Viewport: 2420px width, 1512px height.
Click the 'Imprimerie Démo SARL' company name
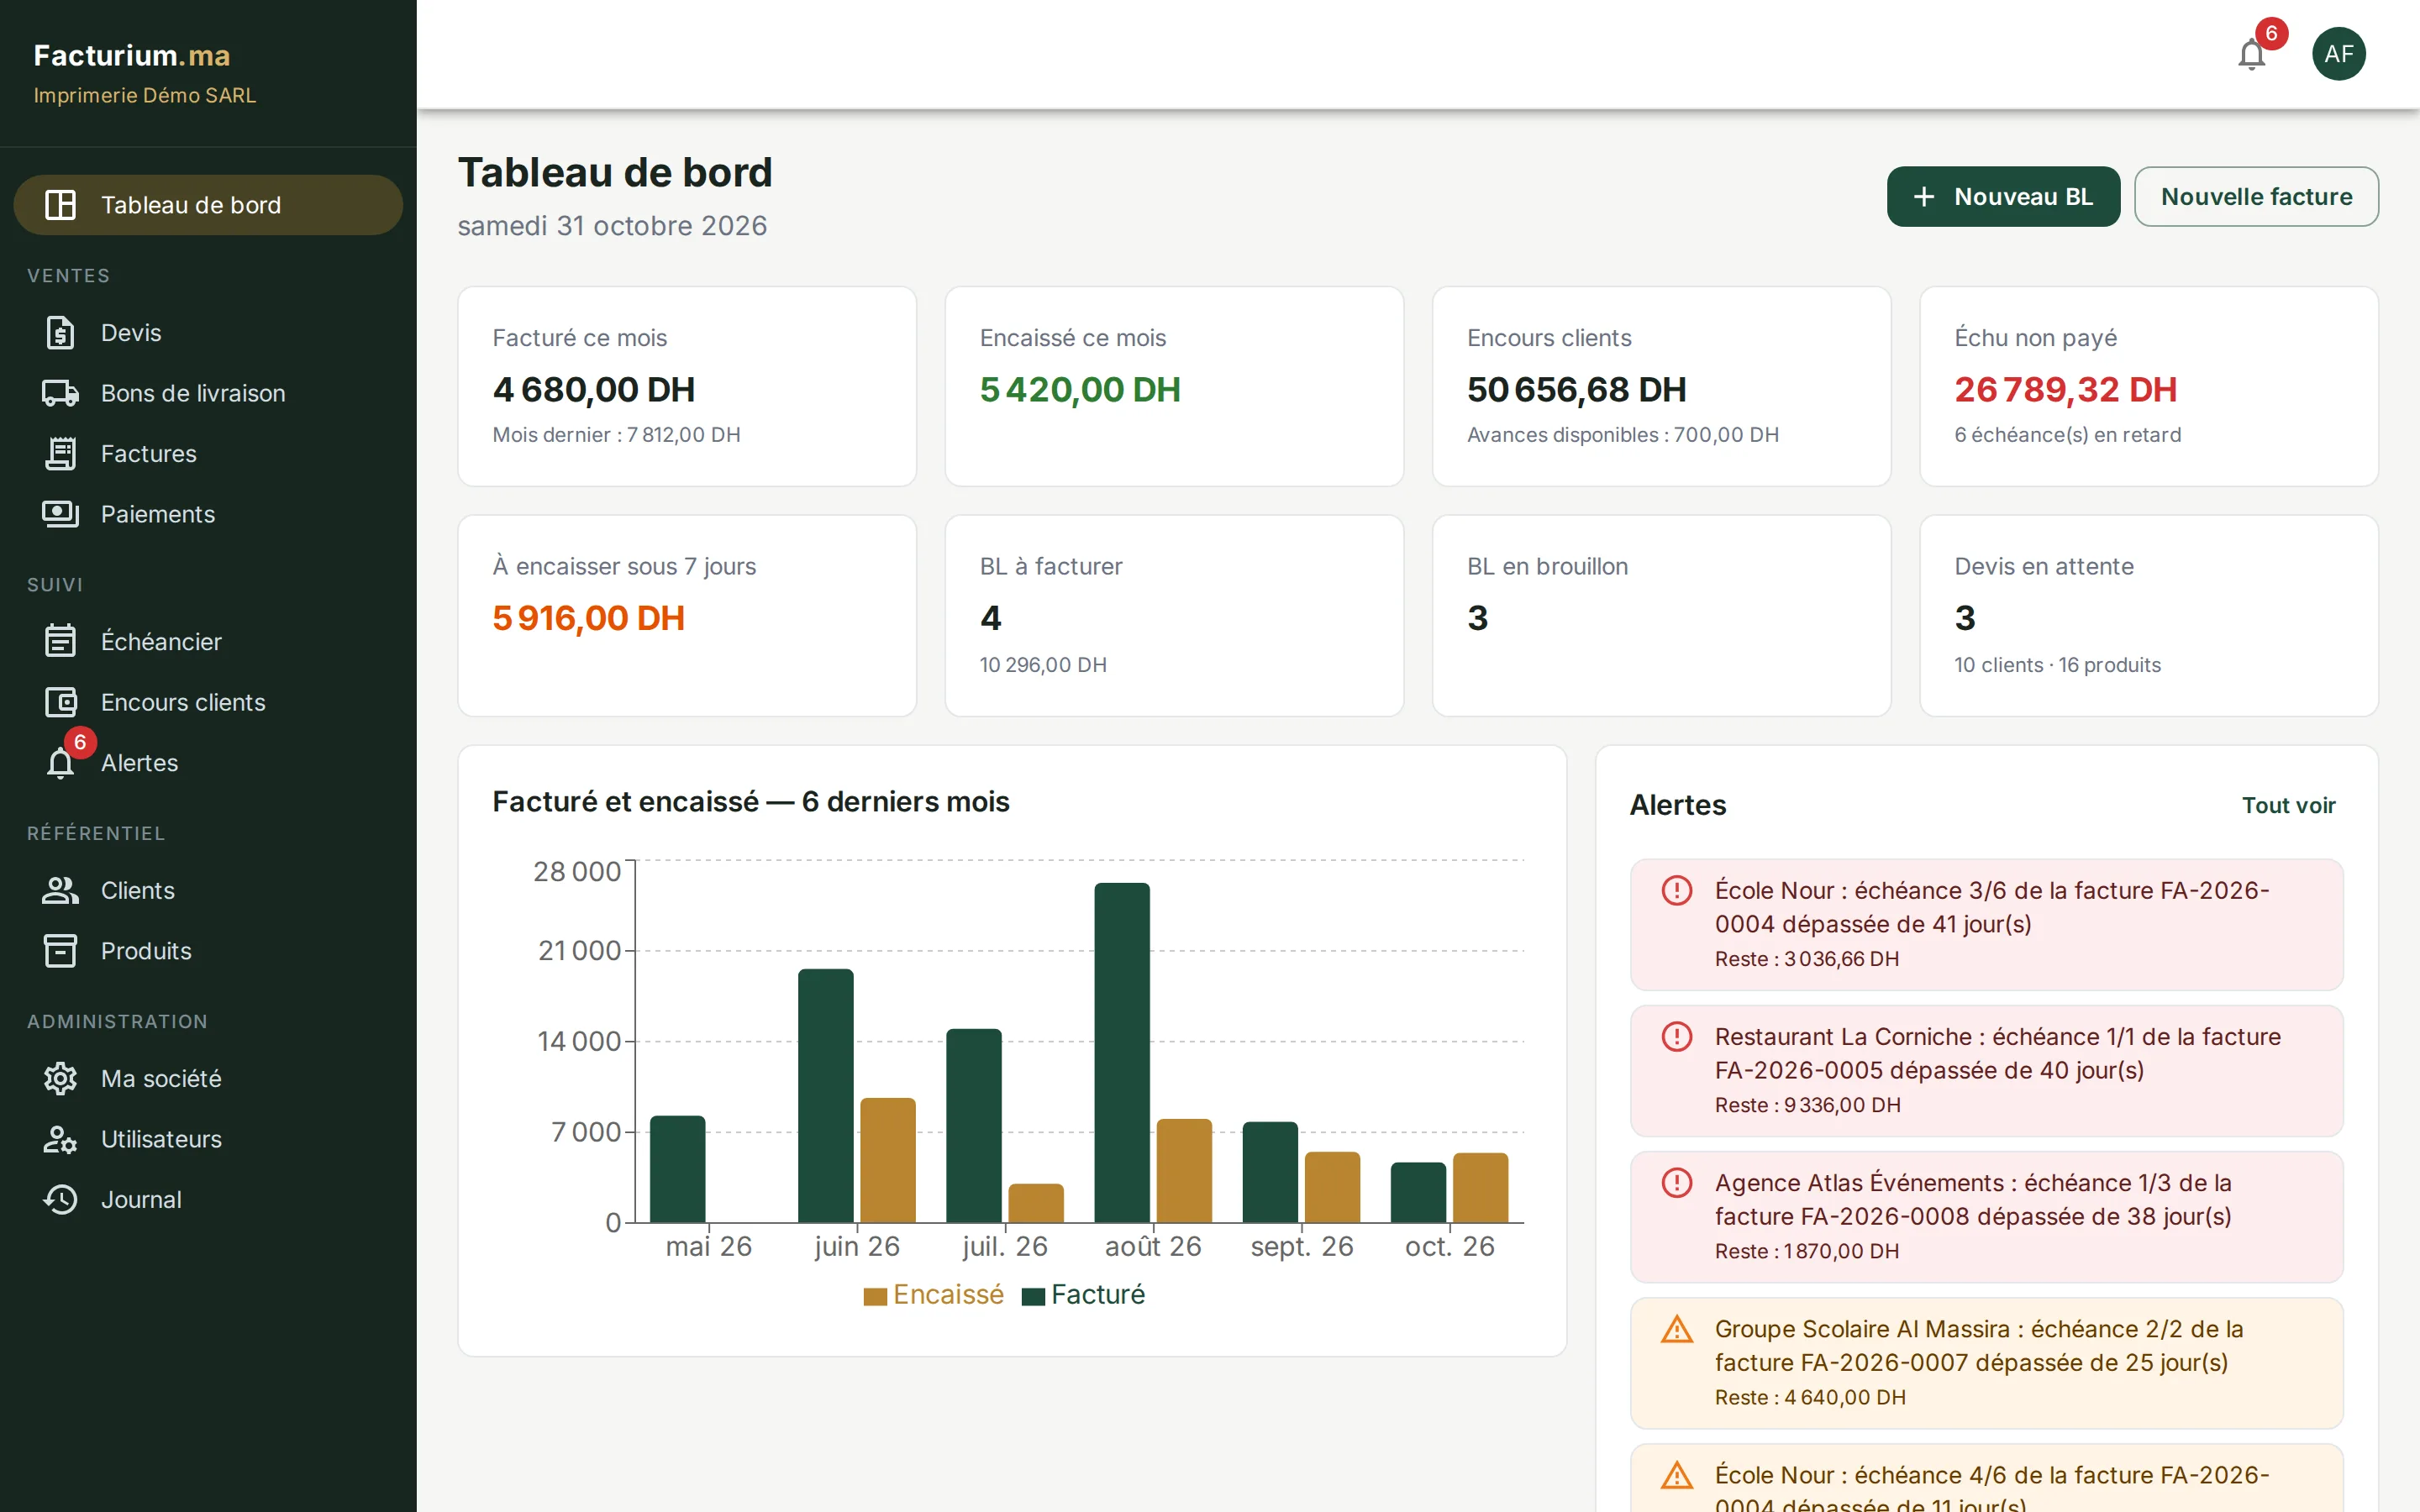point(145,95)
